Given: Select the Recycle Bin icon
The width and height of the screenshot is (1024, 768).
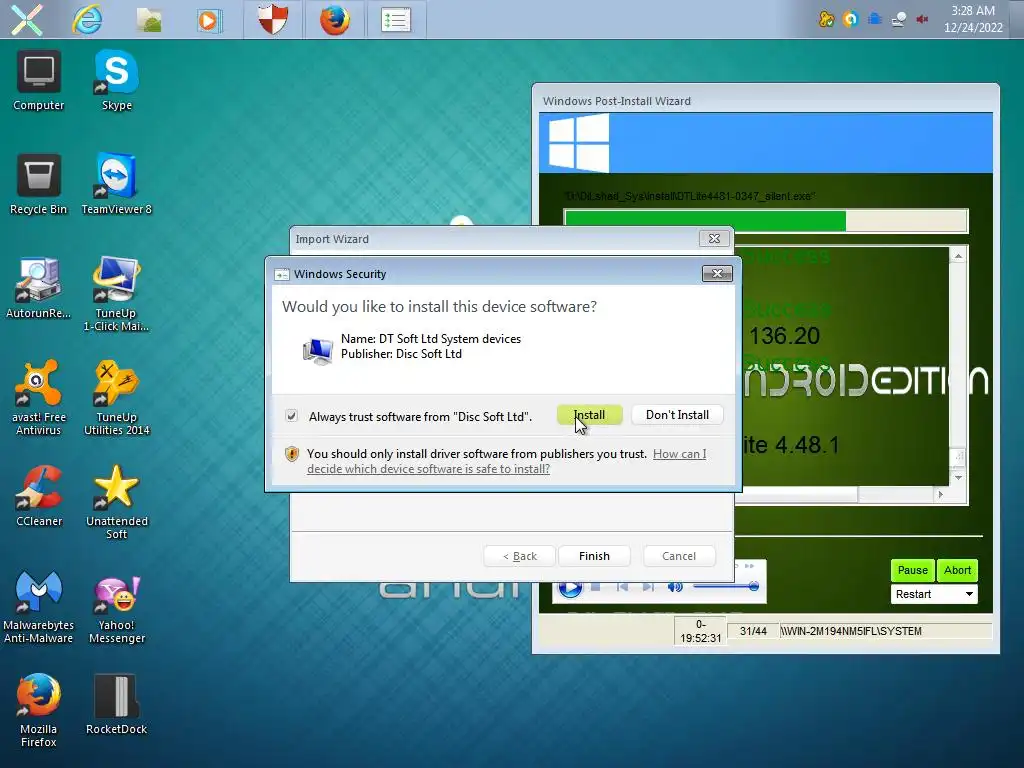Looking at the screenshot, I should pyautogui.click(x=39, y=185).
